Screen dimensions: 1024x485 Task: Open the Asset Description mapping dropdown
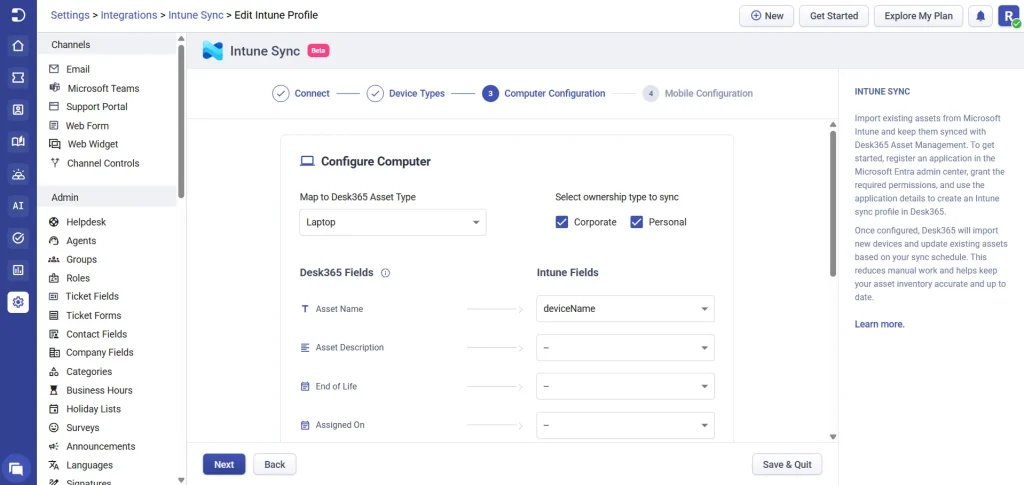(x=625, y=348)
